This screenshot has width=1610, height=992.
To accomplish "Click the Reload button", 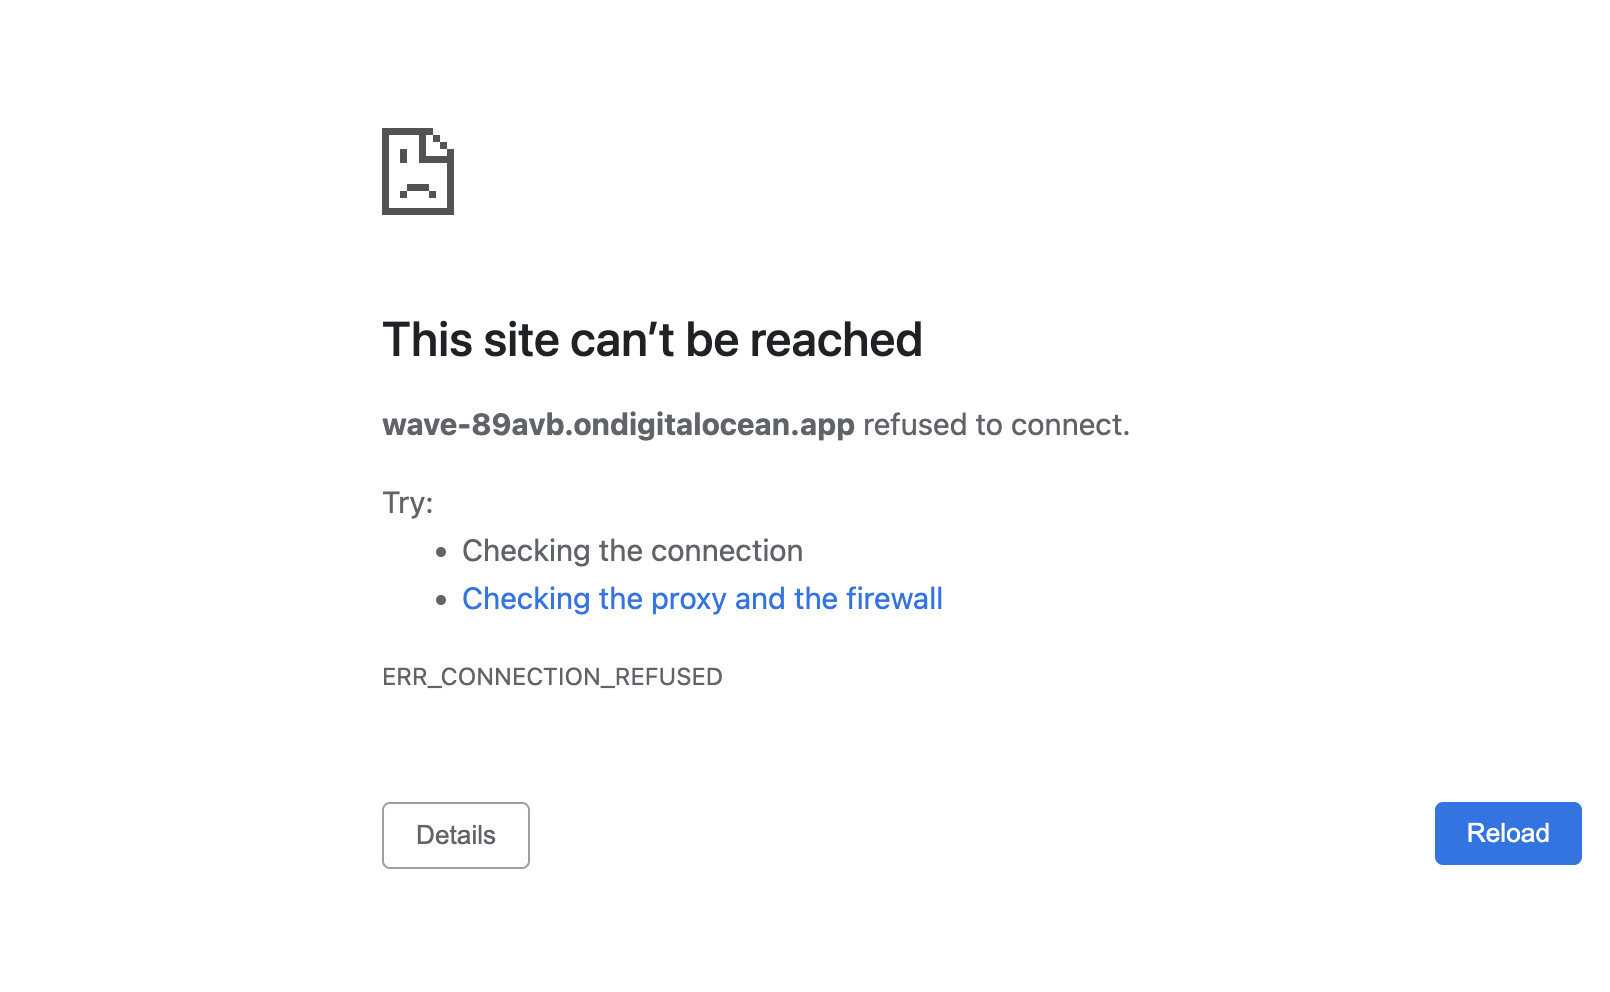I will tap(1508, 833).
